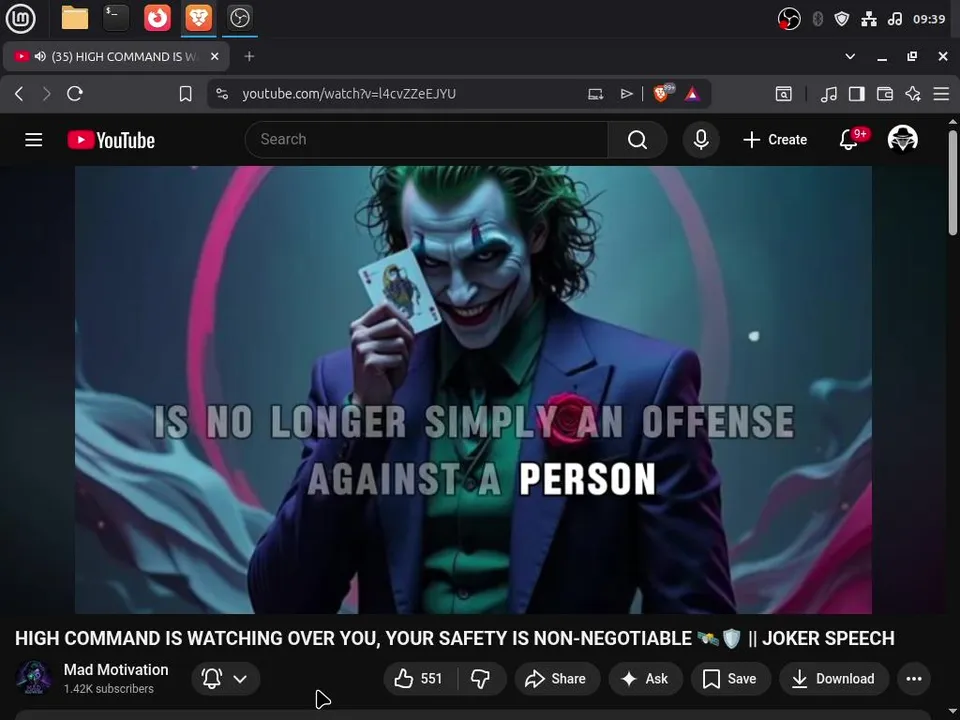Switch to Brave browser in the taskbar
The image size is (960, 720).
pyautogui.click(x=198, y=18)
